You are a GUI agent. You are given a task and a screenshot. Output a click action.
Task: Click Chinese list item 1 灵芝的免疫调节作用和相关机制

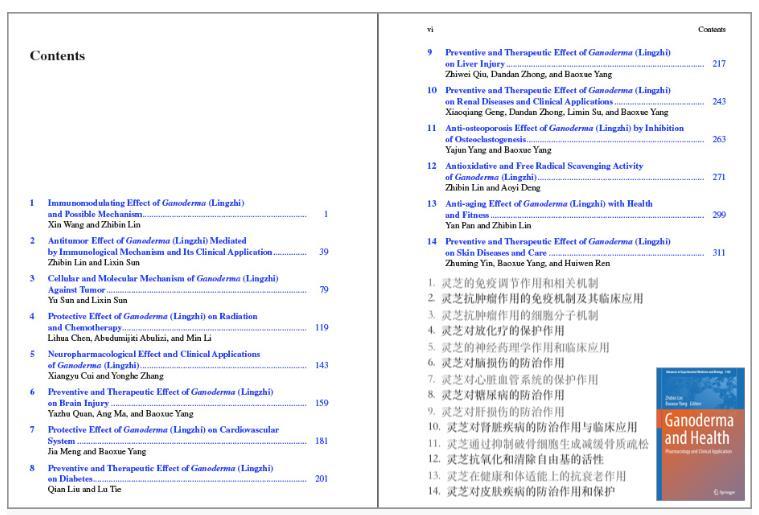coord(513,283)
